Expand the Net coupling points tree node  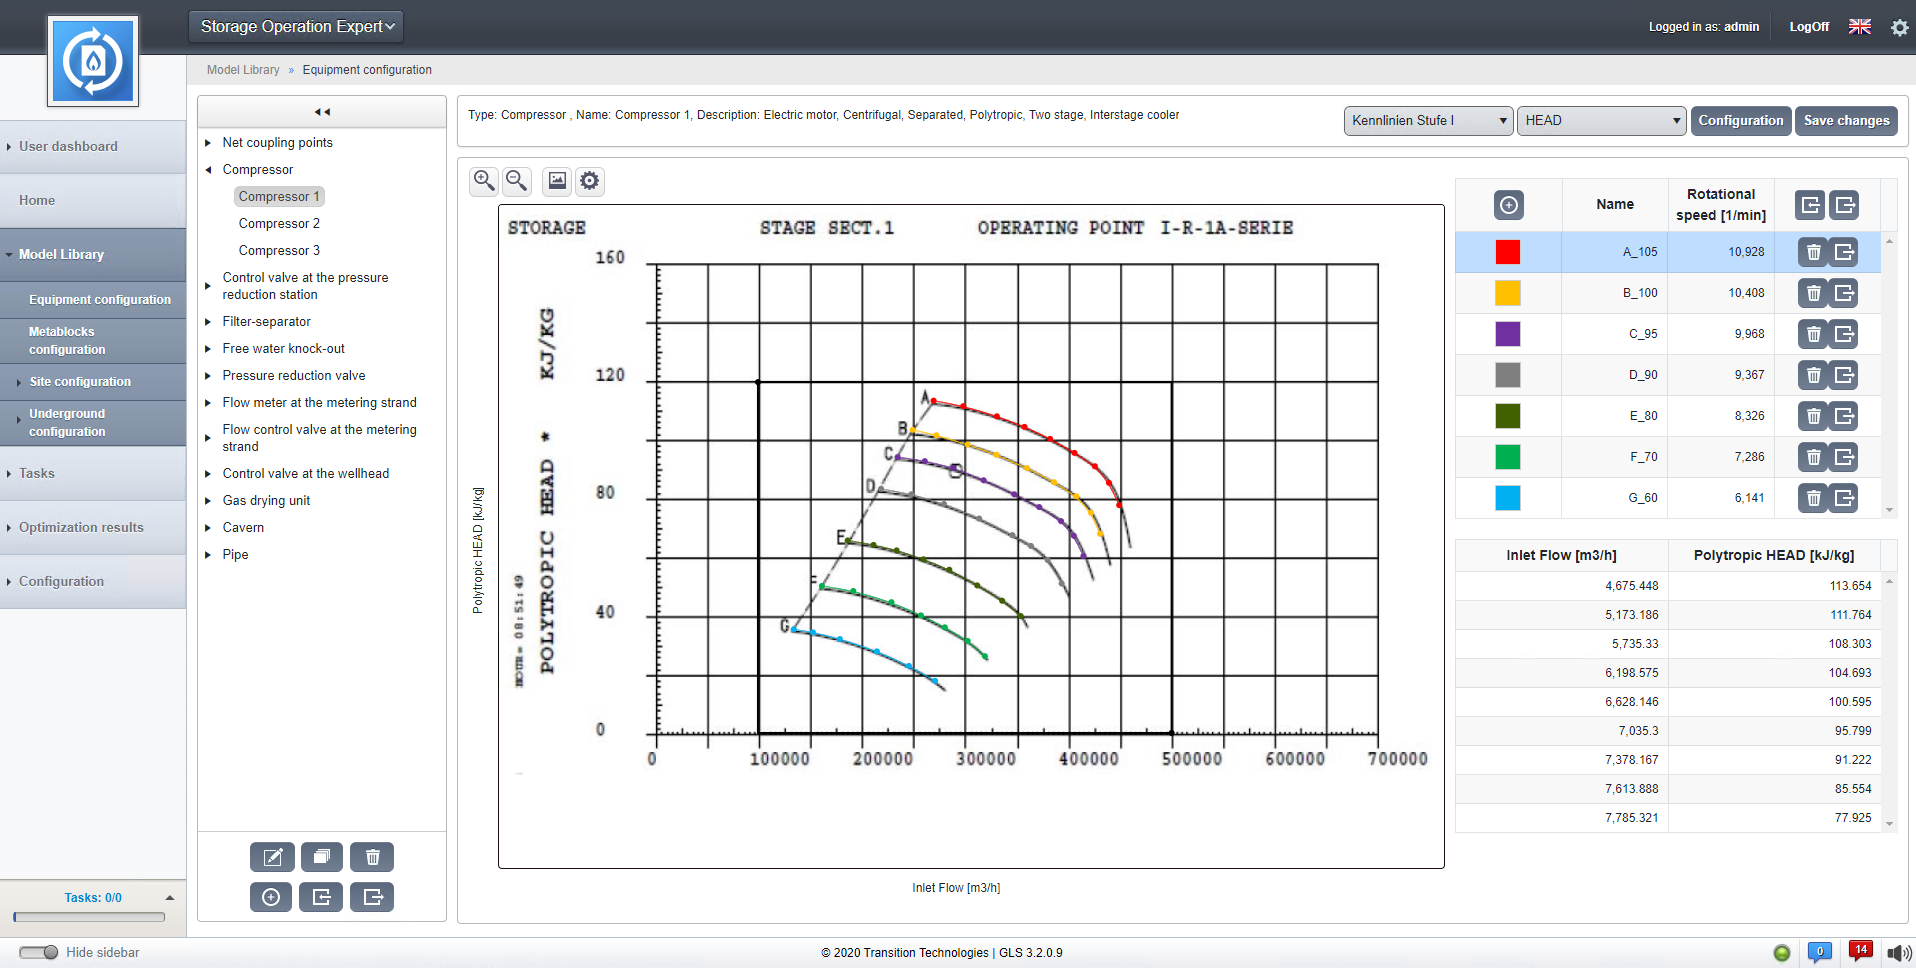[208, 143]
